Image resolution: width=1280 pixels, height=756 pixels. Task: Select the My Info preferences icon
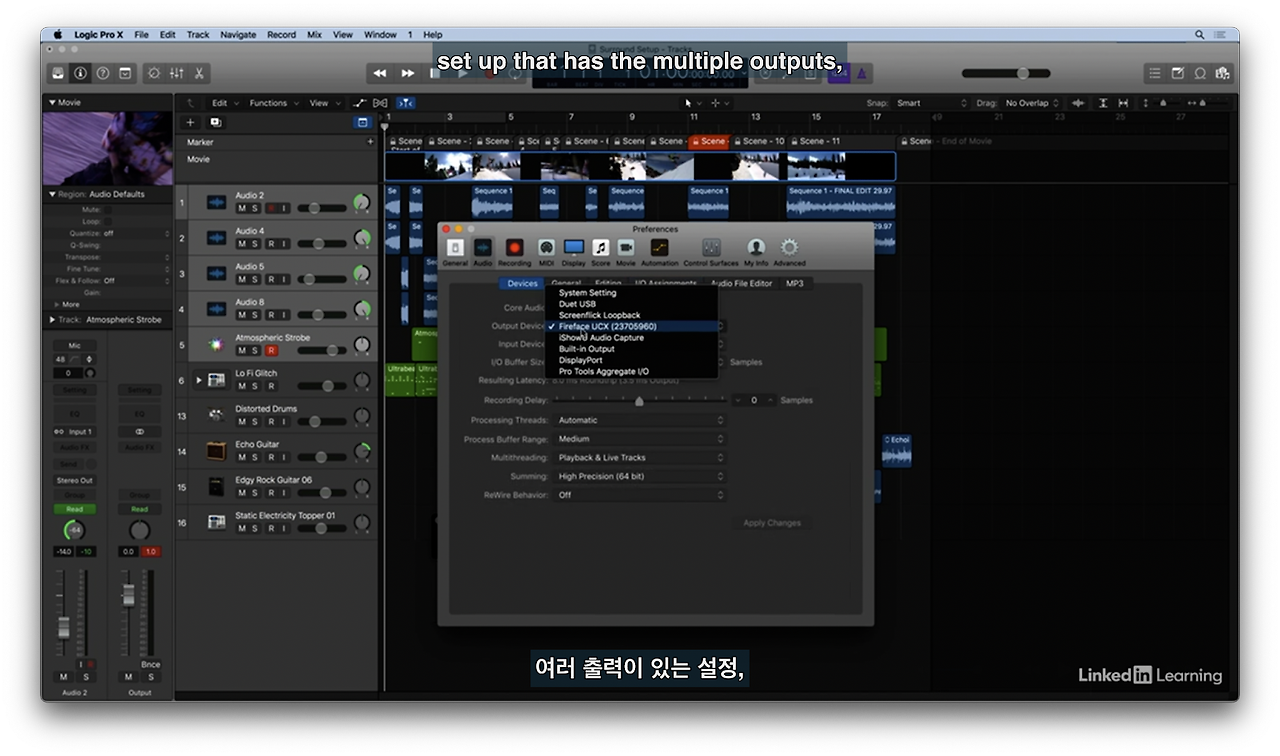coord(756,250)
